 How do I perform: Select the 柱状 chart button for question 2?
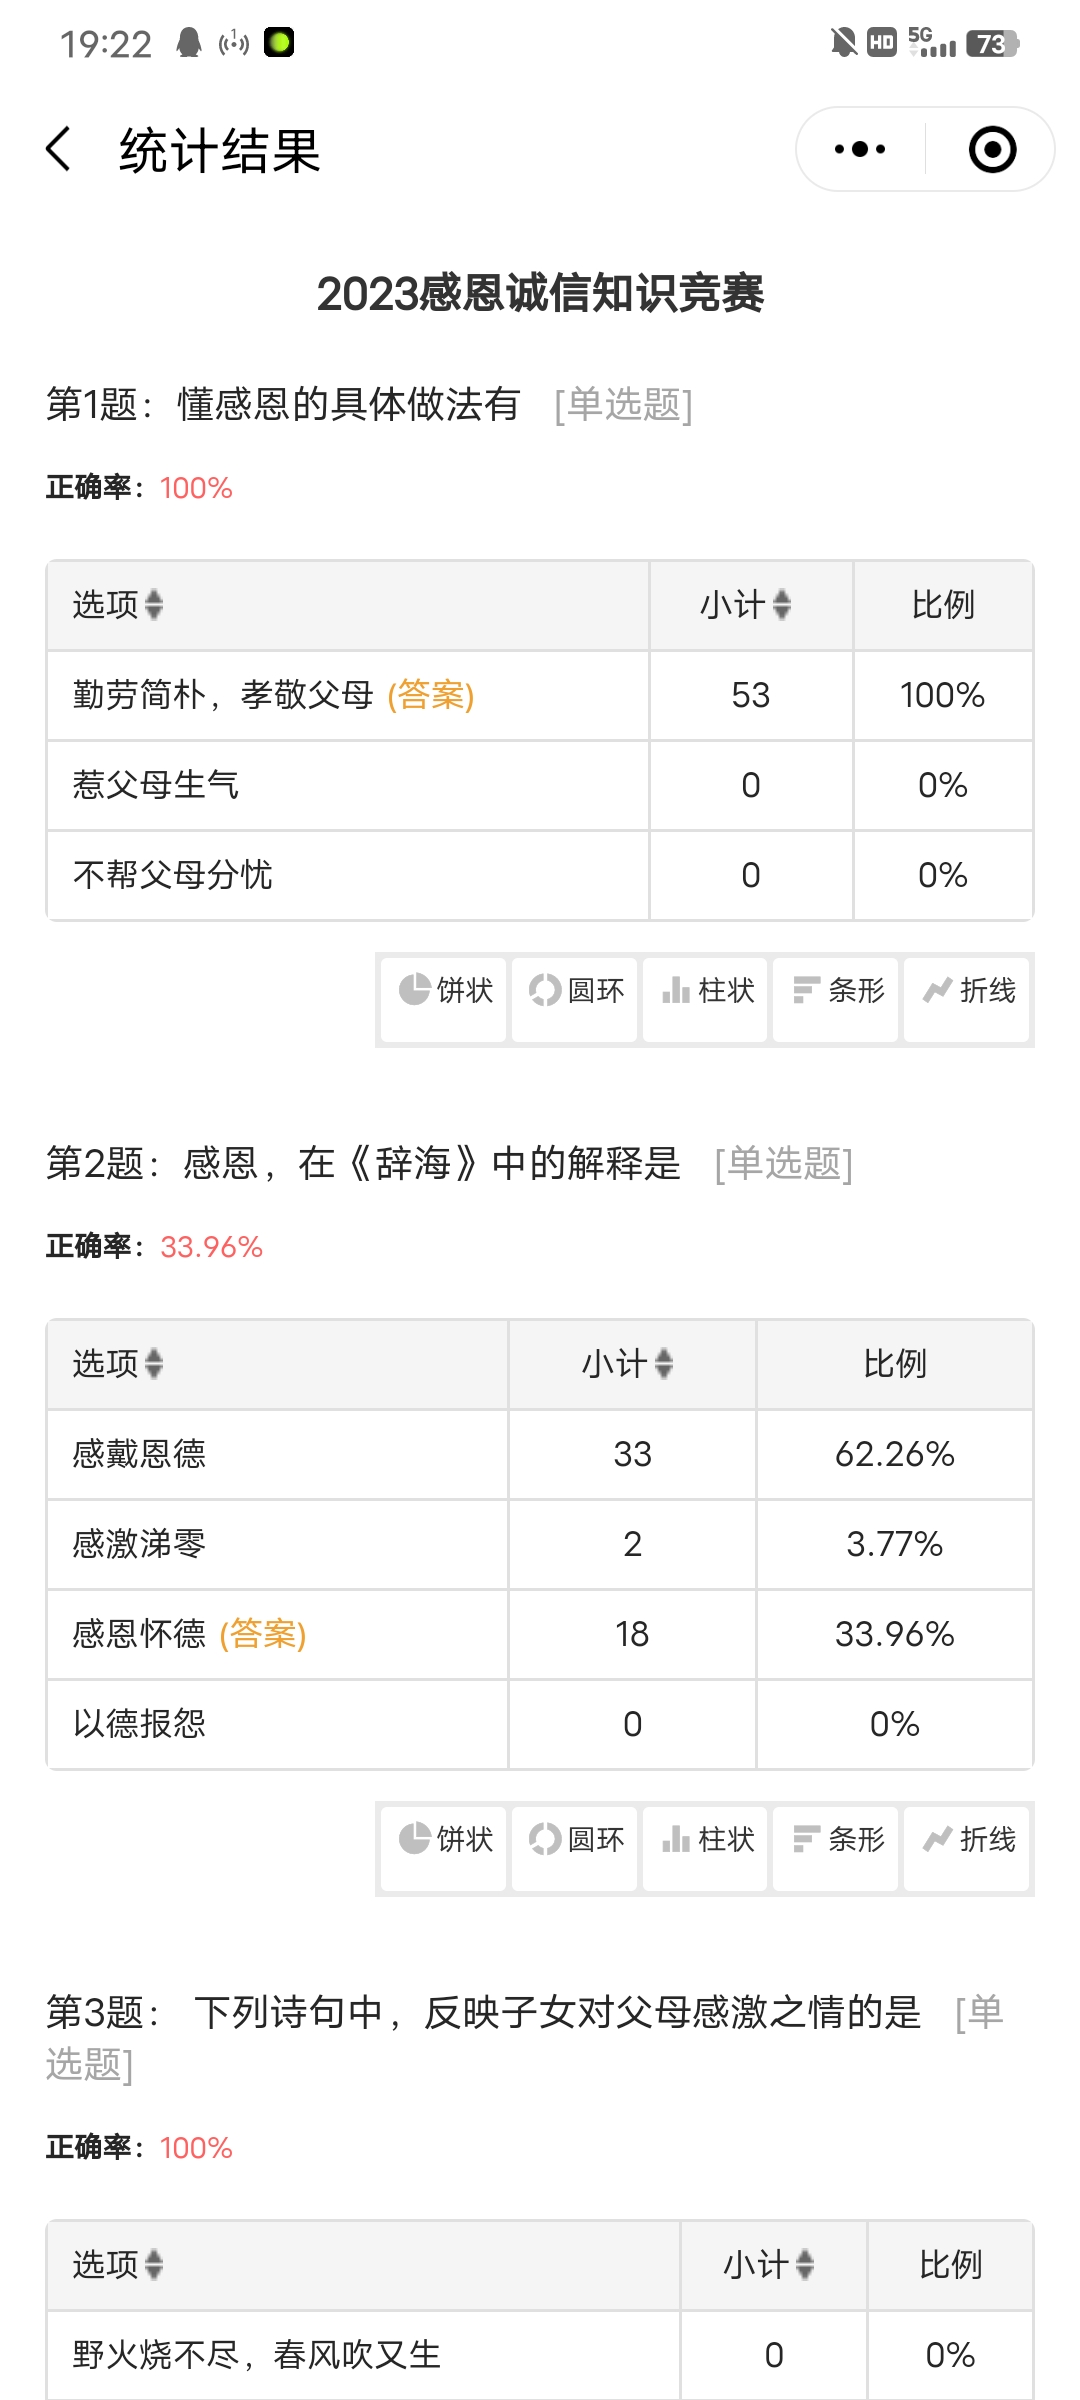point(706,1839)
